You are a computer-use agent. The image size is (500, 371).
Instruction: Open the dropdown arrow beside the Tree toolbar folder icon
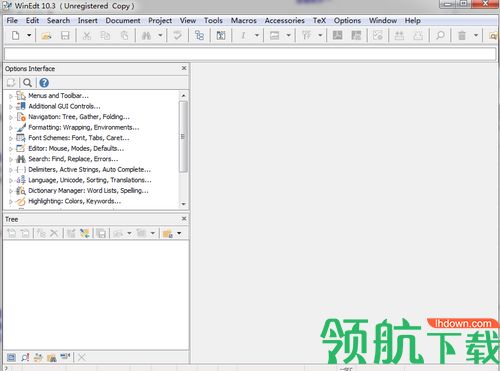(x=179, y=233)
